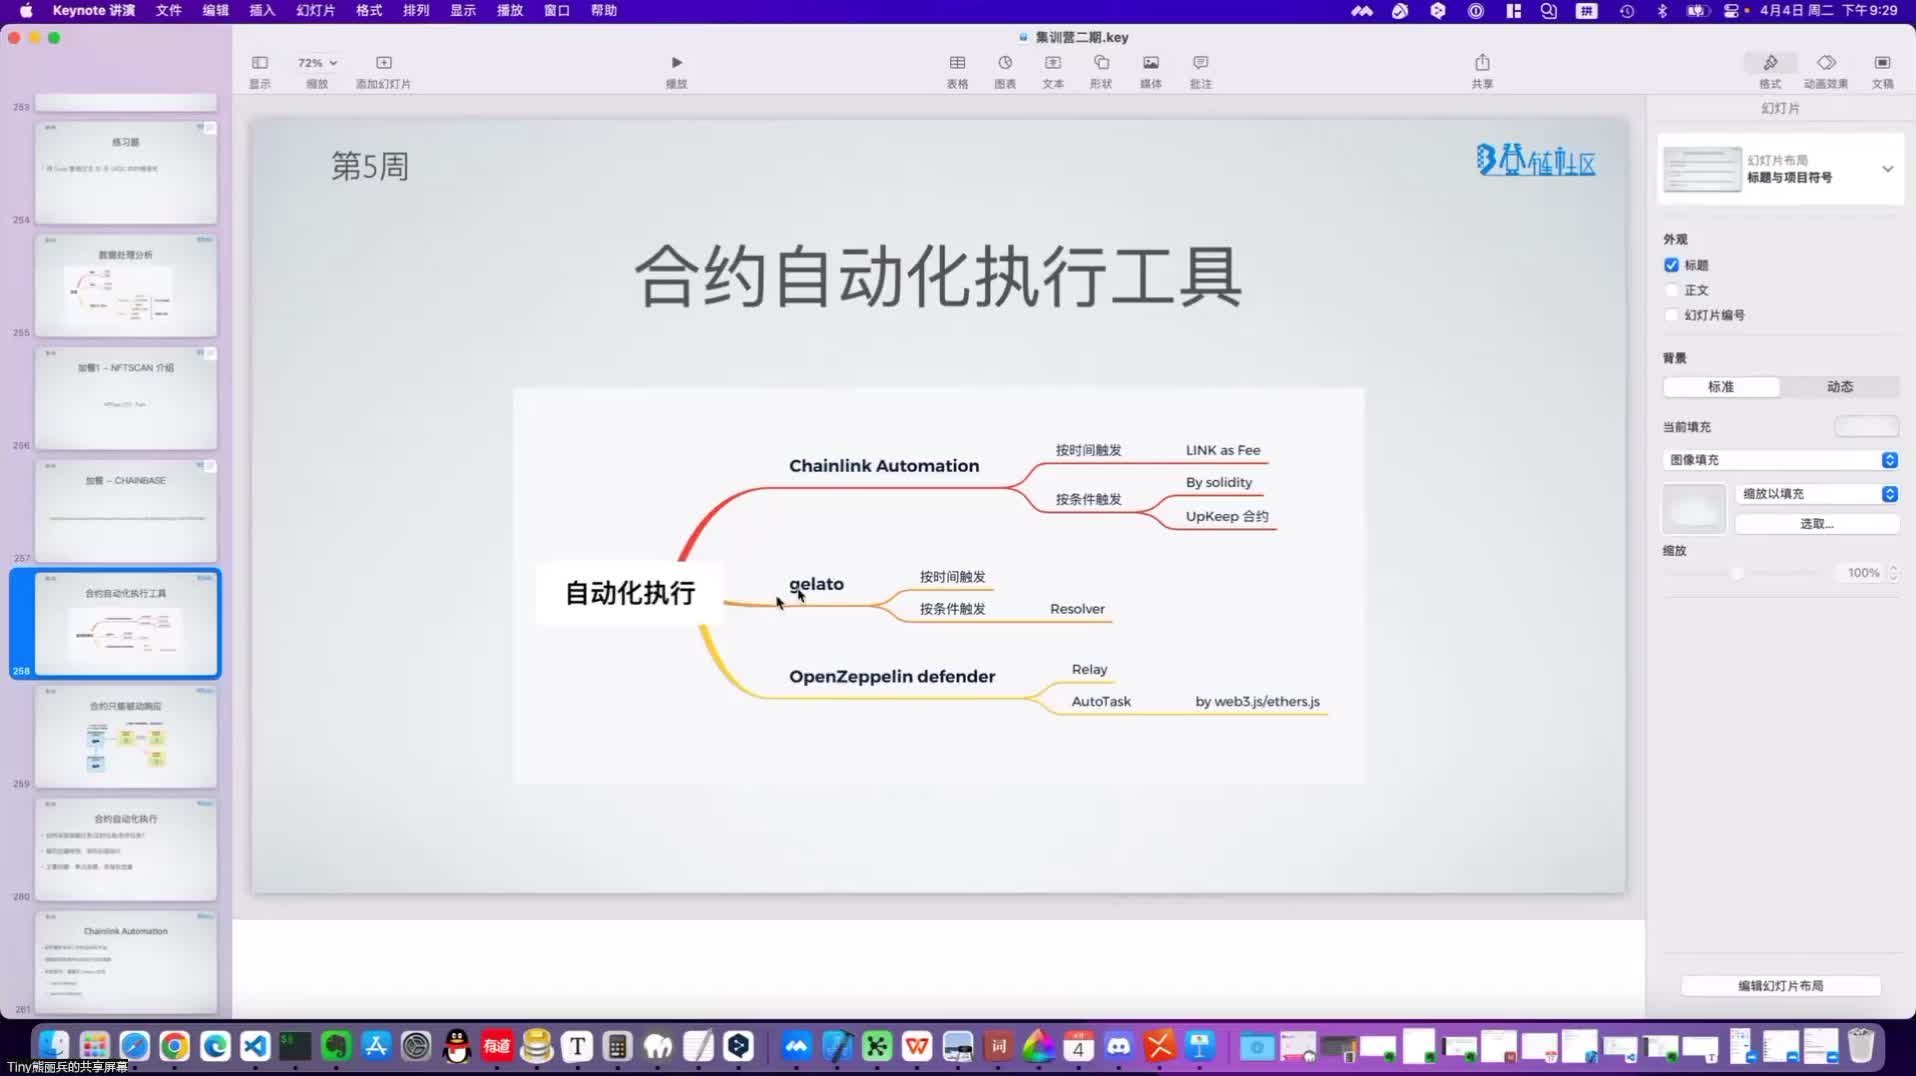1916x1076 pixels.
Task: Click the current fill (当前填充) color swatch
Action: pos(1866,427)
